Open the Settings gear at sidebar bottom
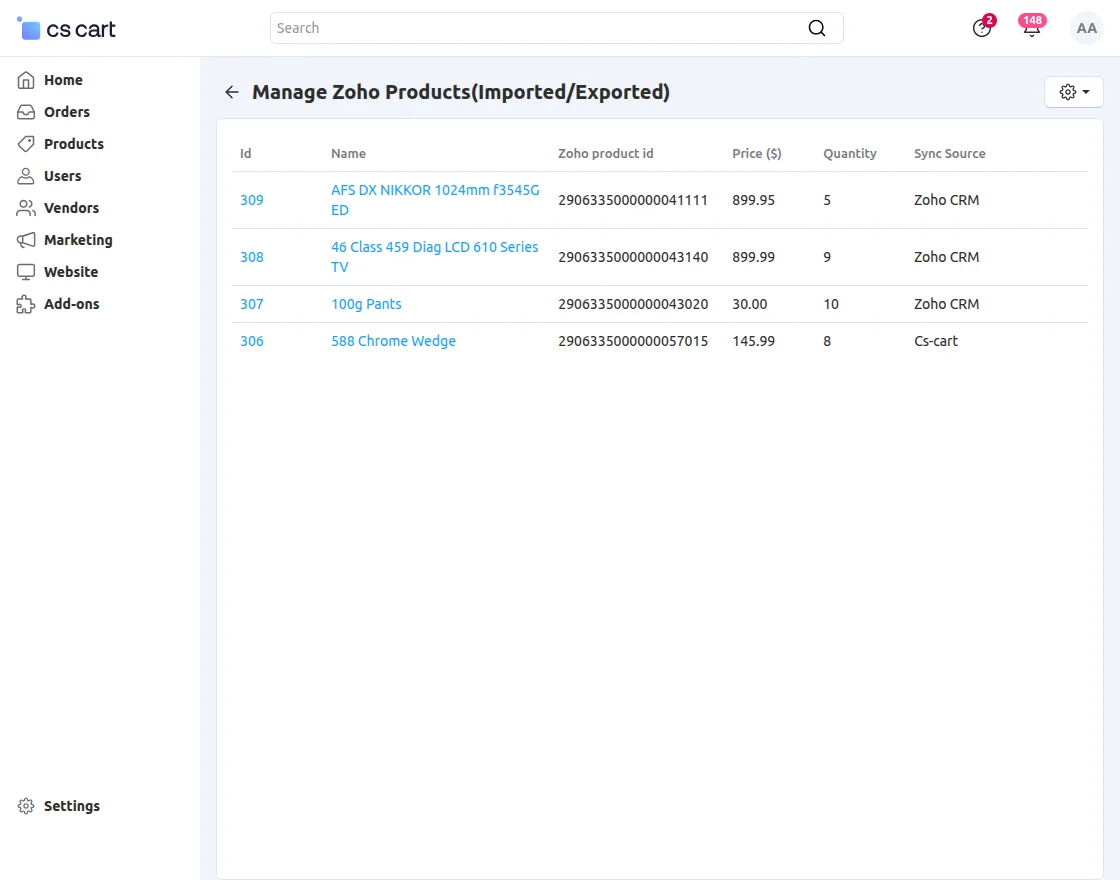 pos(24,806)
